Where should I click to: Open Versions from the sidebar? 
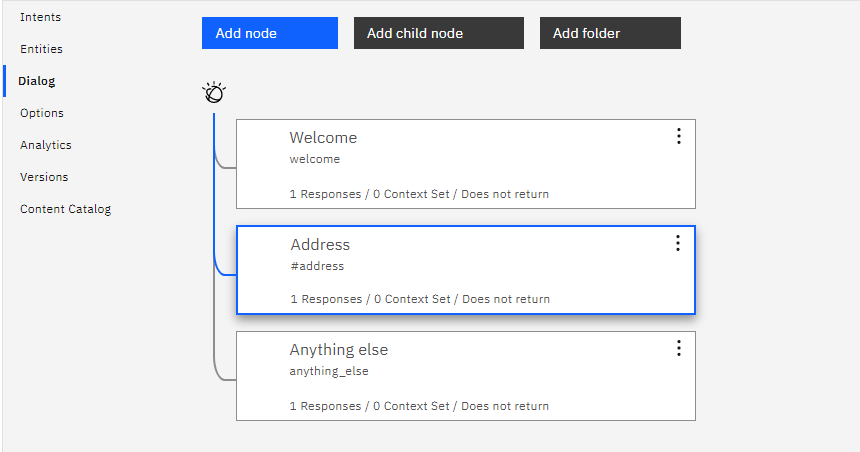[44, 177]
